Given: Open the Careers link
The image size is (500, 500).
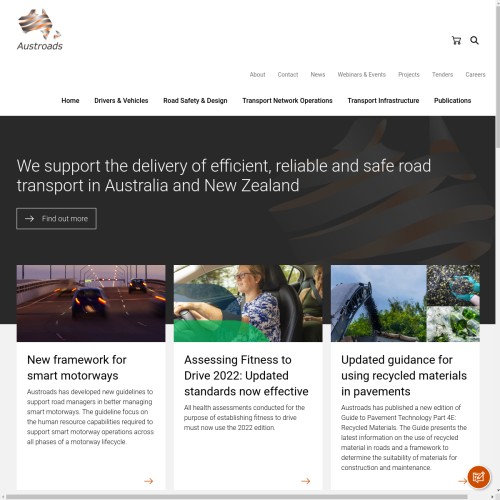Looking at the screenshot, I should click(475, 75).
